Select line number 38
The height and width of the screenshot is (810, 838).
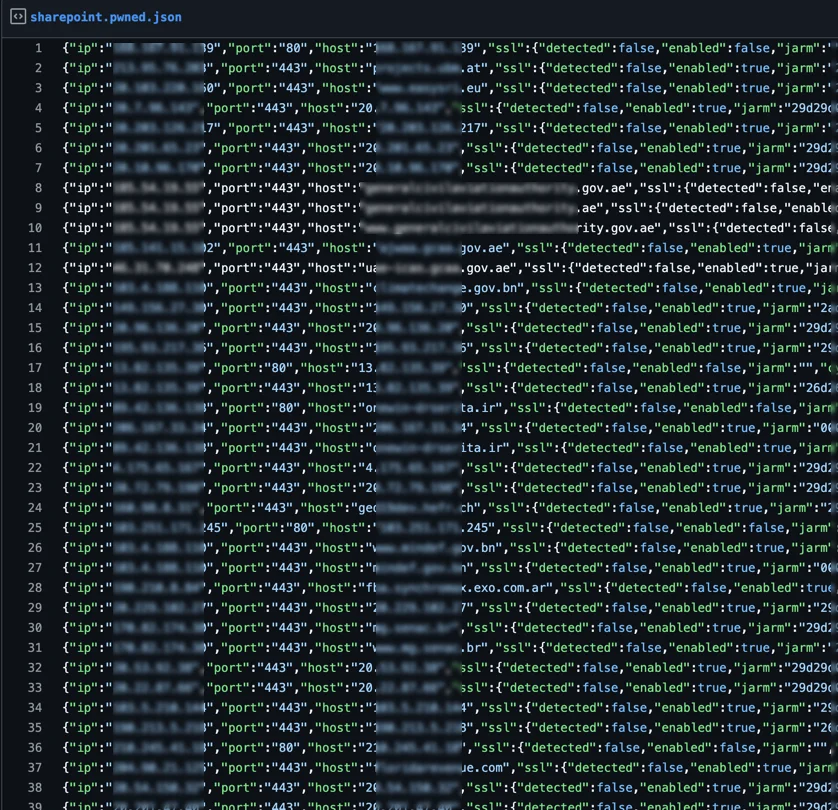click(x=35, y=788)
